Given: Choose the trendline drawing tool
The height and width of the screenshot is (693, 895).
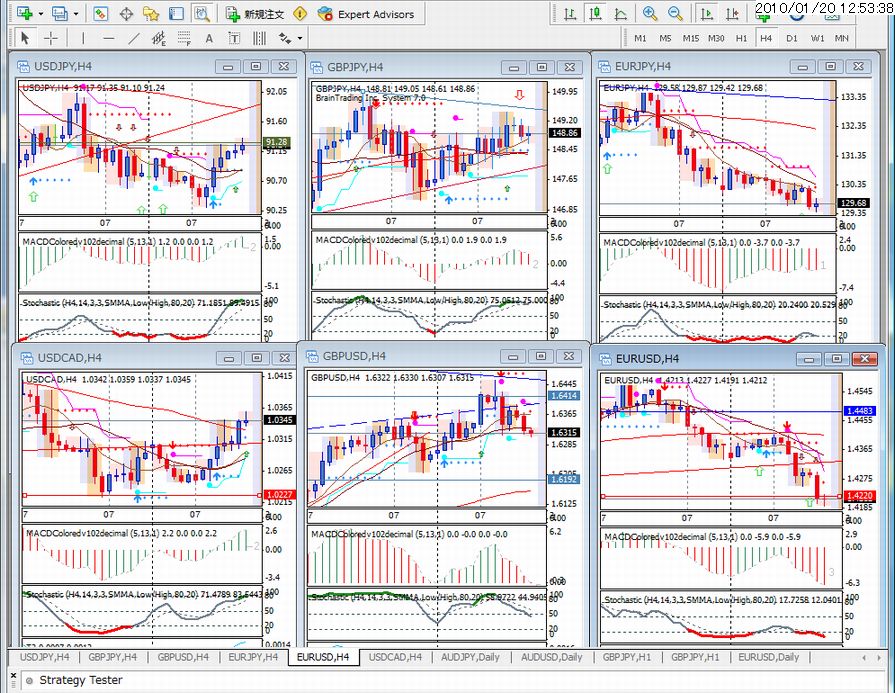Looking at the screenshot, I should click(x=134, y=38).
